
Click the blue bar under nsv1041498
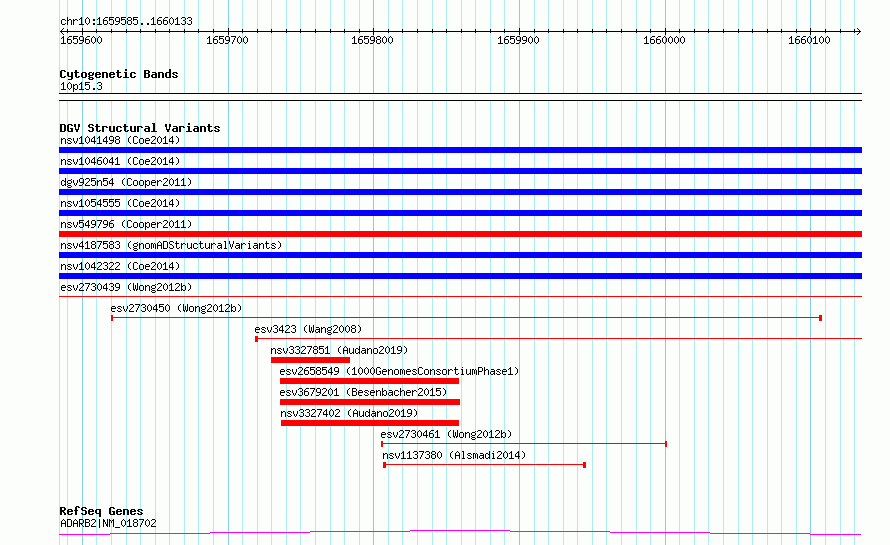point(460,150)
